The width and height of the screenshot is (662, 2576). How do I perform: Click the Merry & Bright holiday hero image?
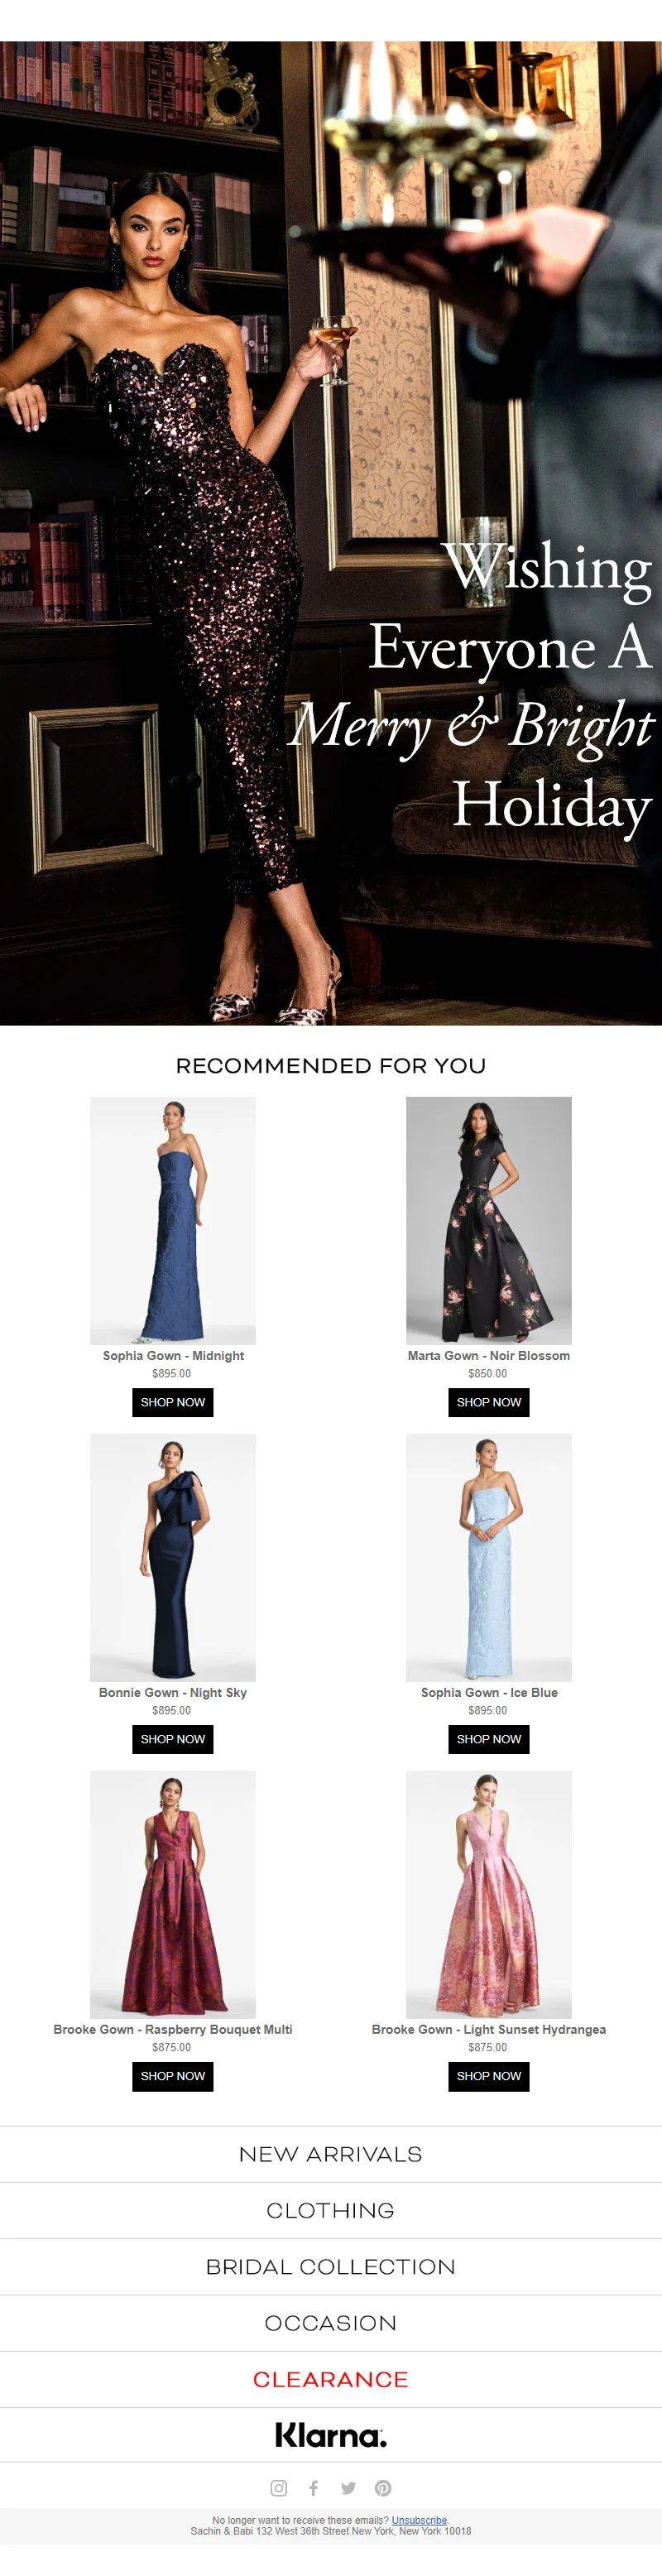331,533
